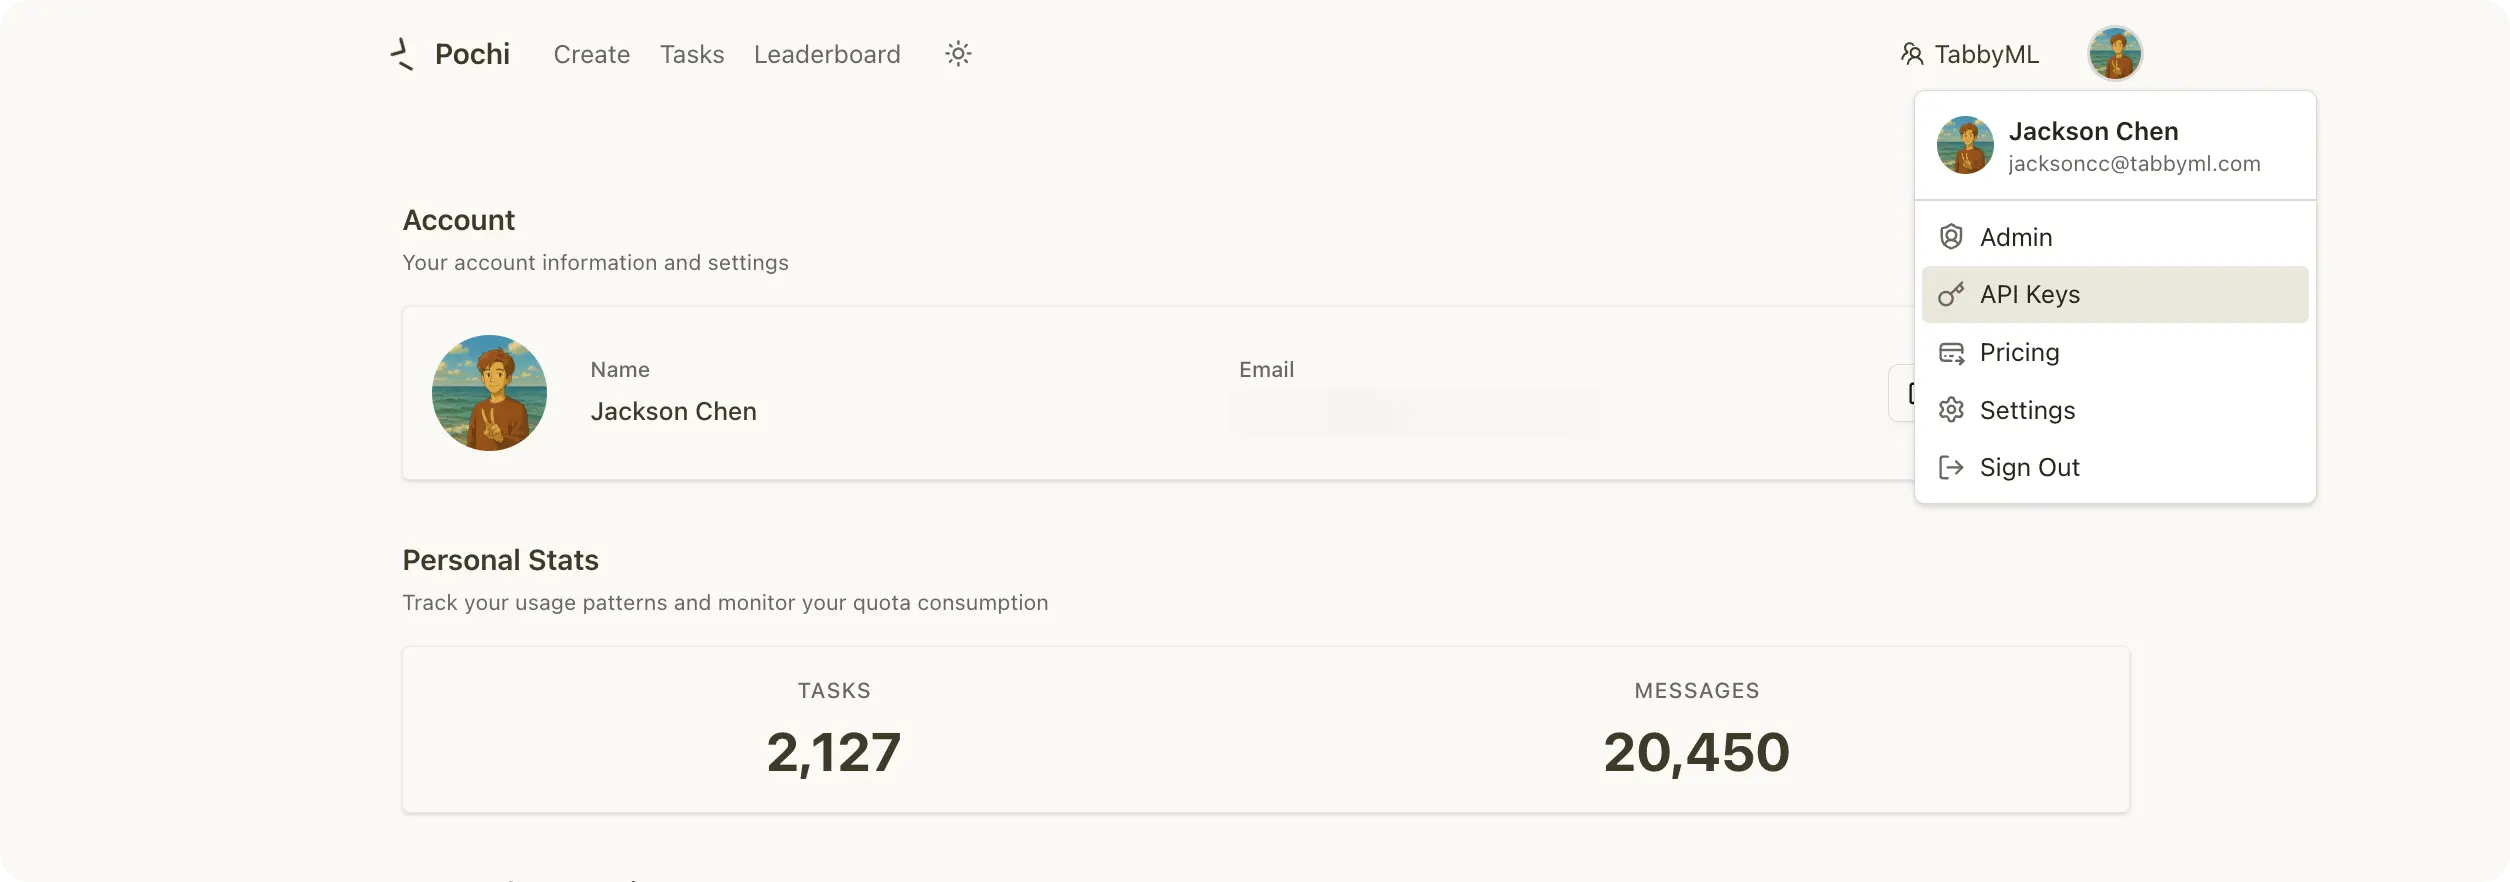Click Jackson Chen name in dropdown header
The width and height of the screenshot is (2510, 882).
tap(2093, 131)
